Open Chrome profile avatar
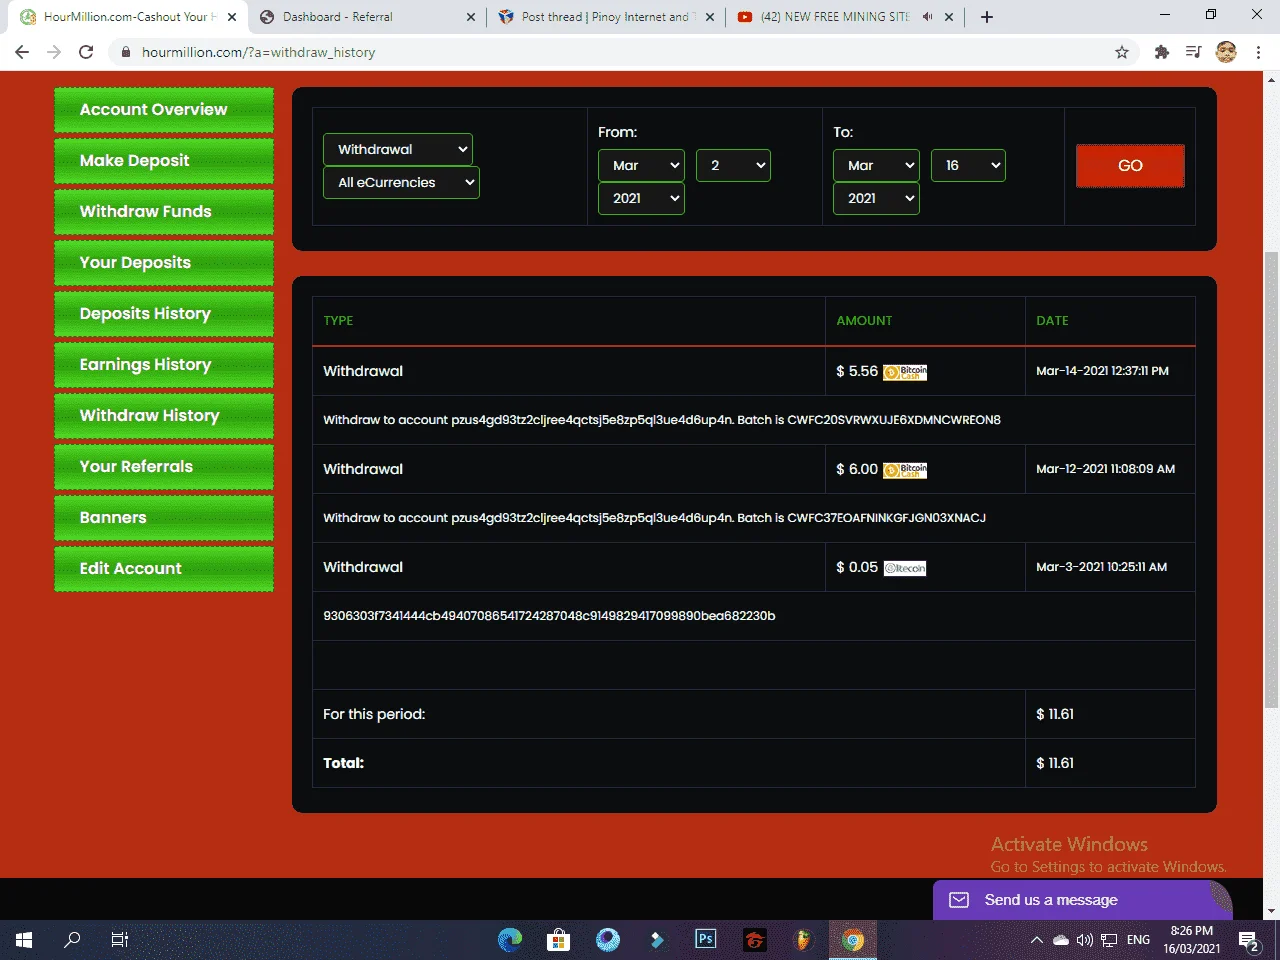This screenshot has height=960, width=1280. (1226, 52)
